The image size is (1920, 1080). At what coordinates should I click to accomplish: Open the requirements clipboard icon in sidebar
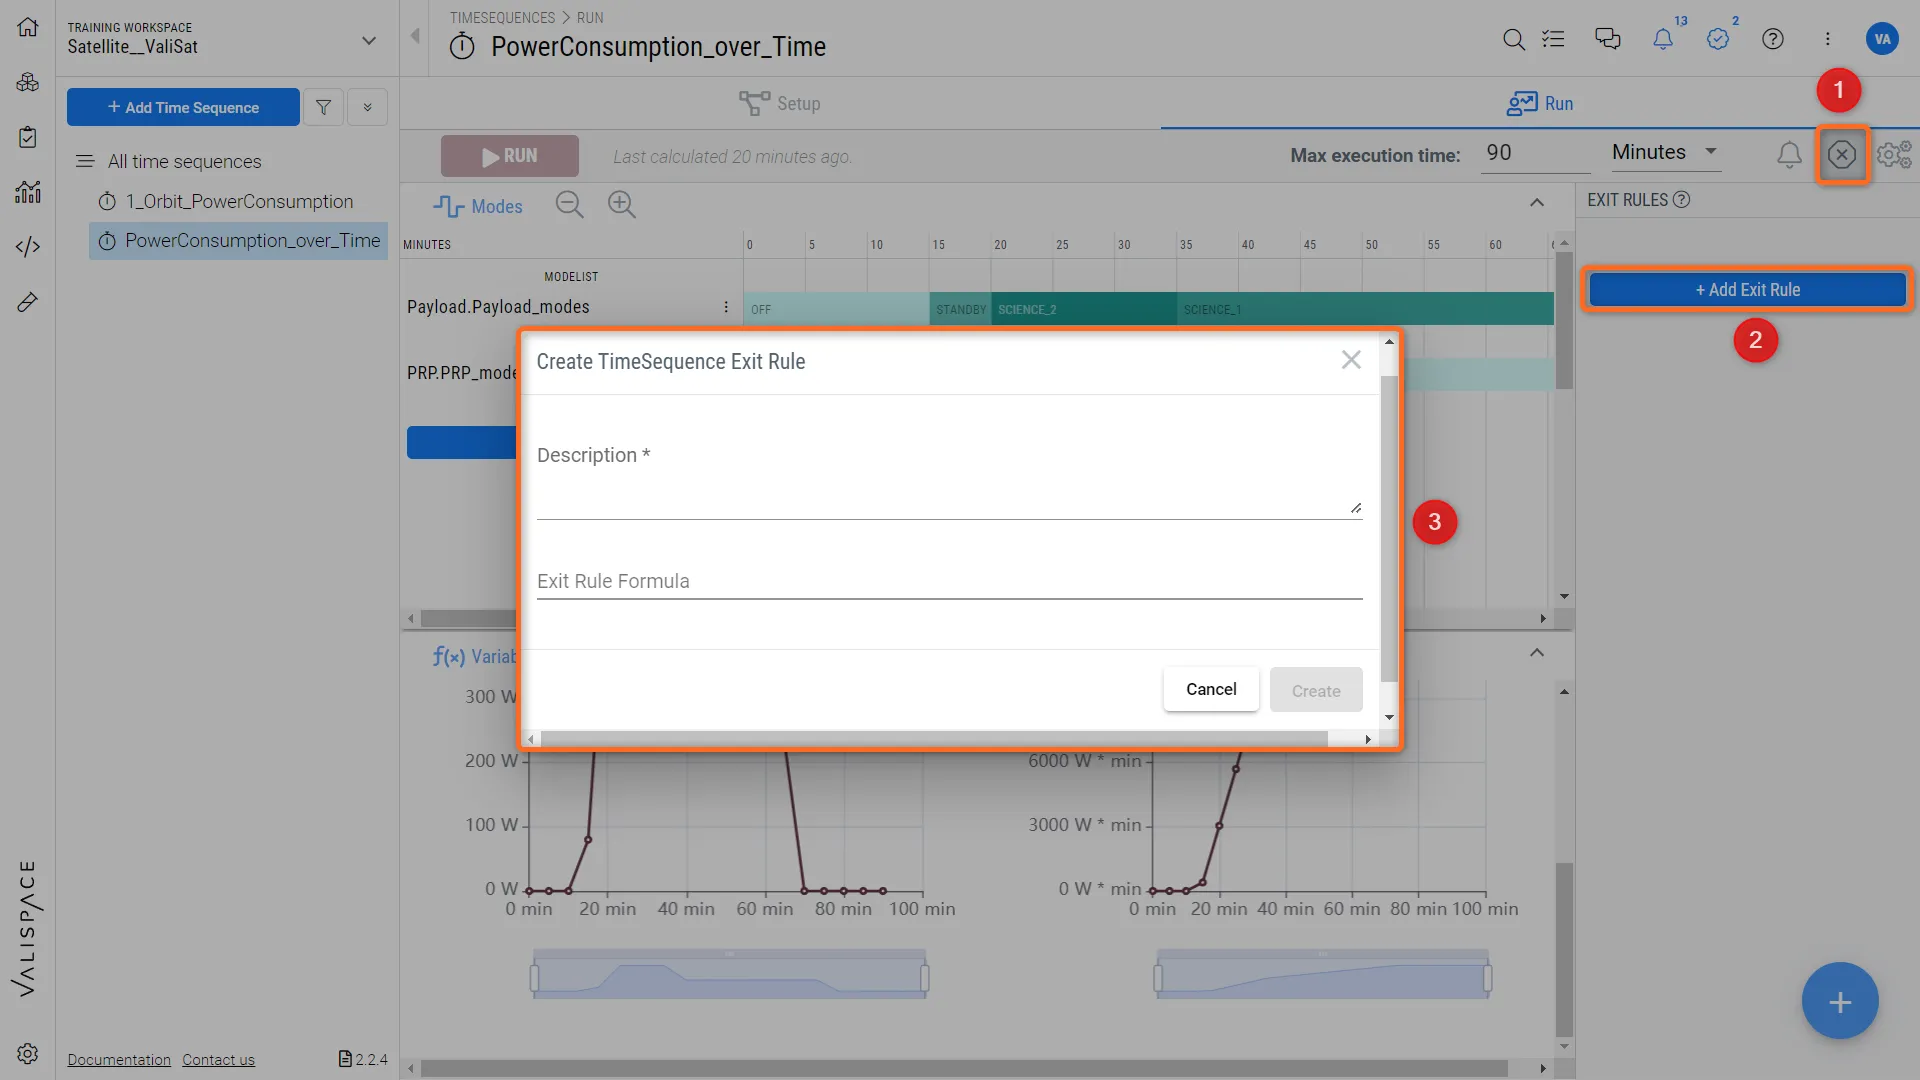click(28, 137)
